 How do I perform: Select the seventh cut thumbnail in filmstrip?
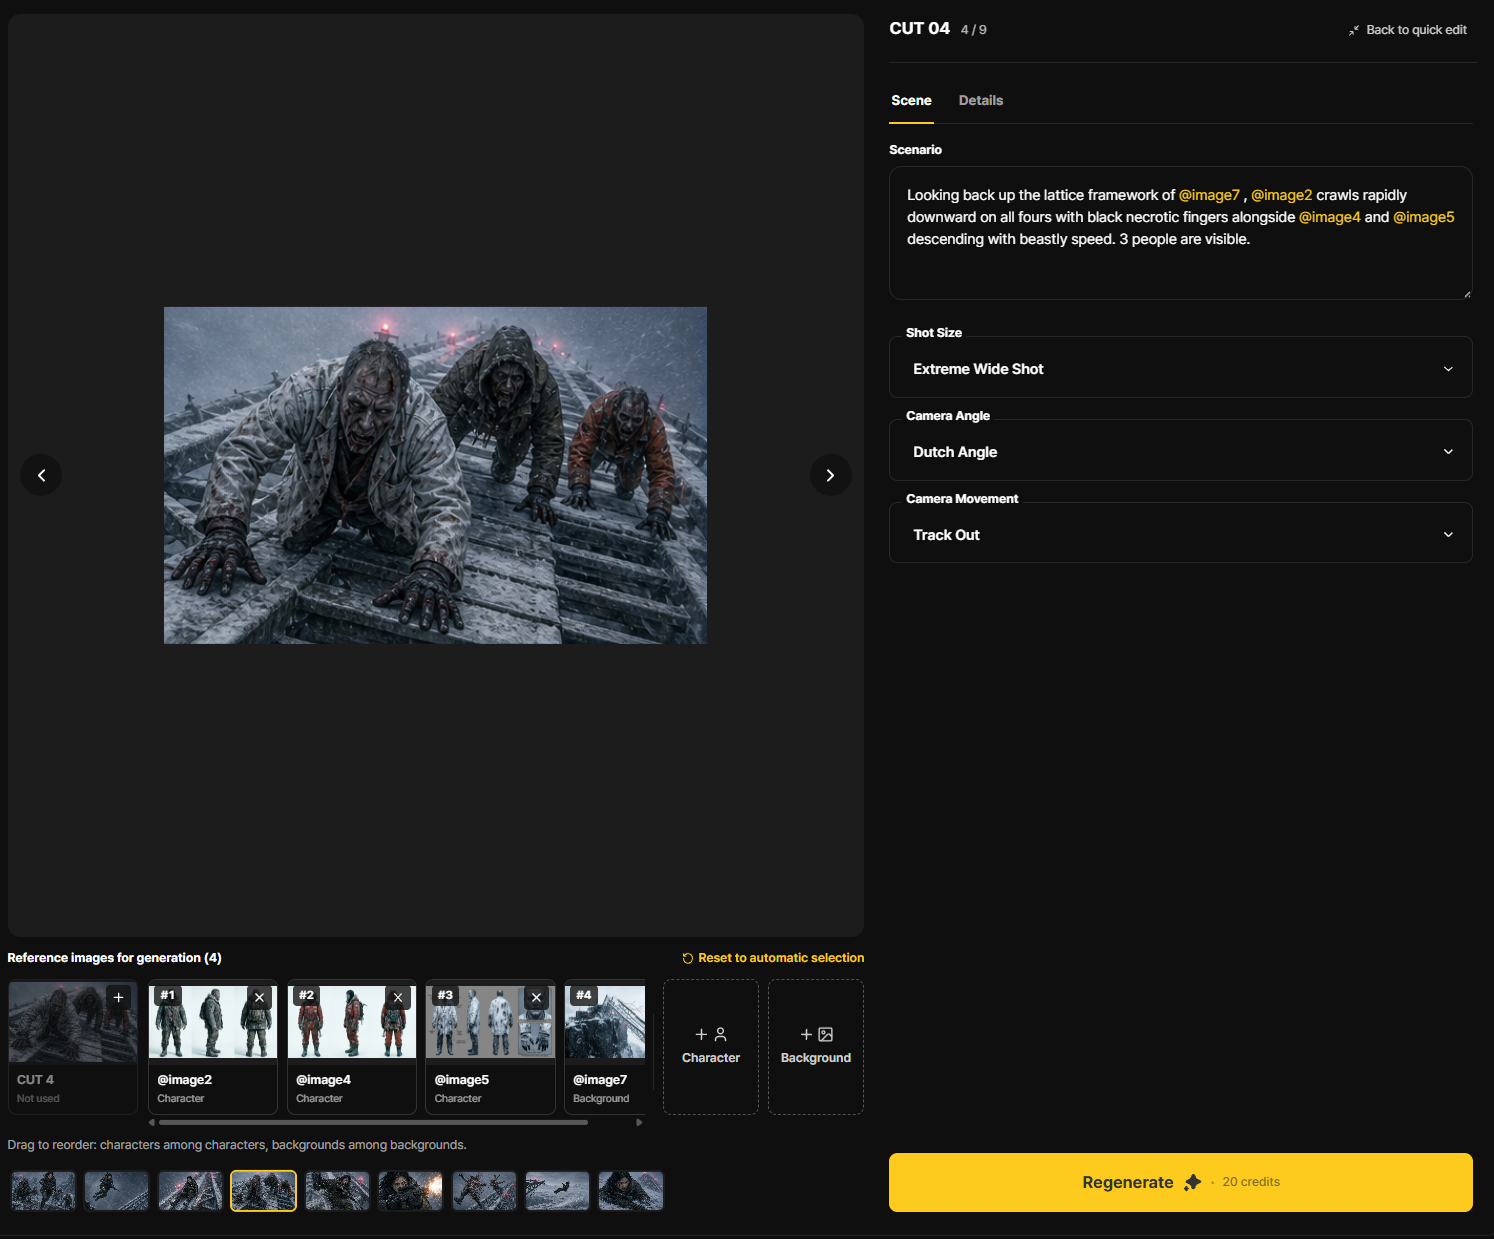point(484,1191)
